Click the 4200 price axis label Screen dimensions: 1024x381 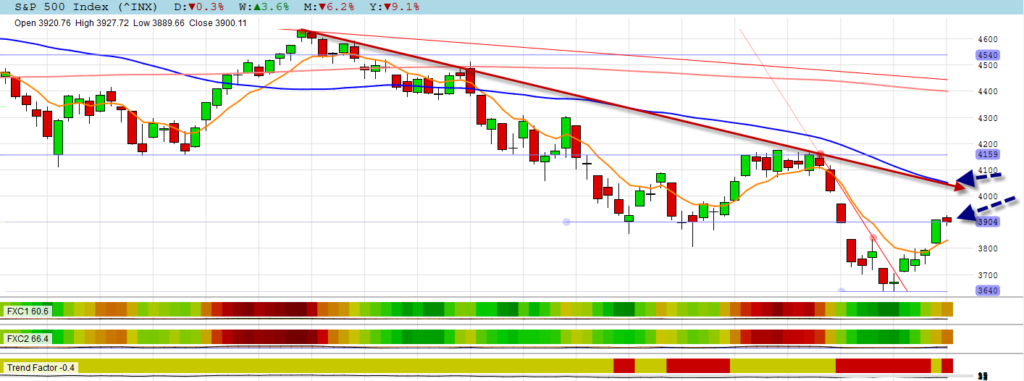987,144
